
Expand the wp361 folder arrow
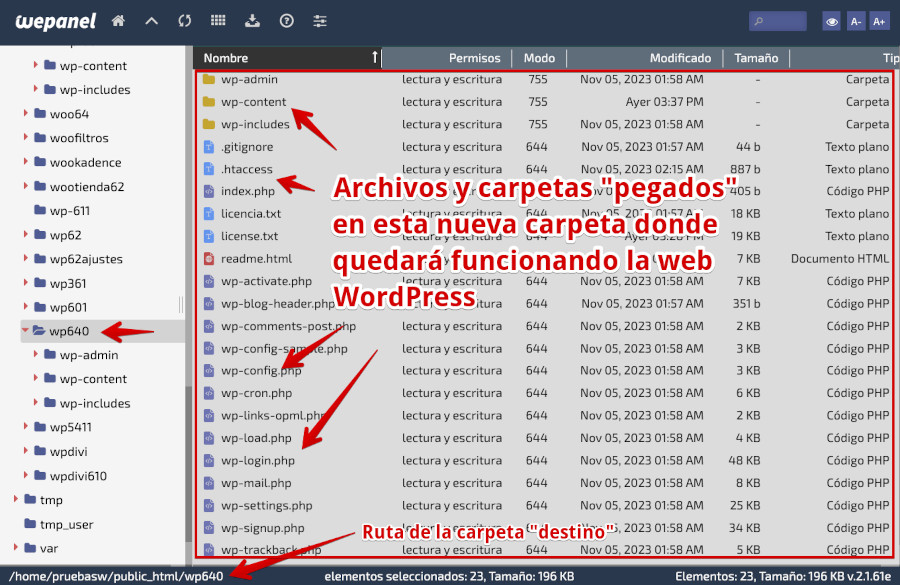pos(25,282)
